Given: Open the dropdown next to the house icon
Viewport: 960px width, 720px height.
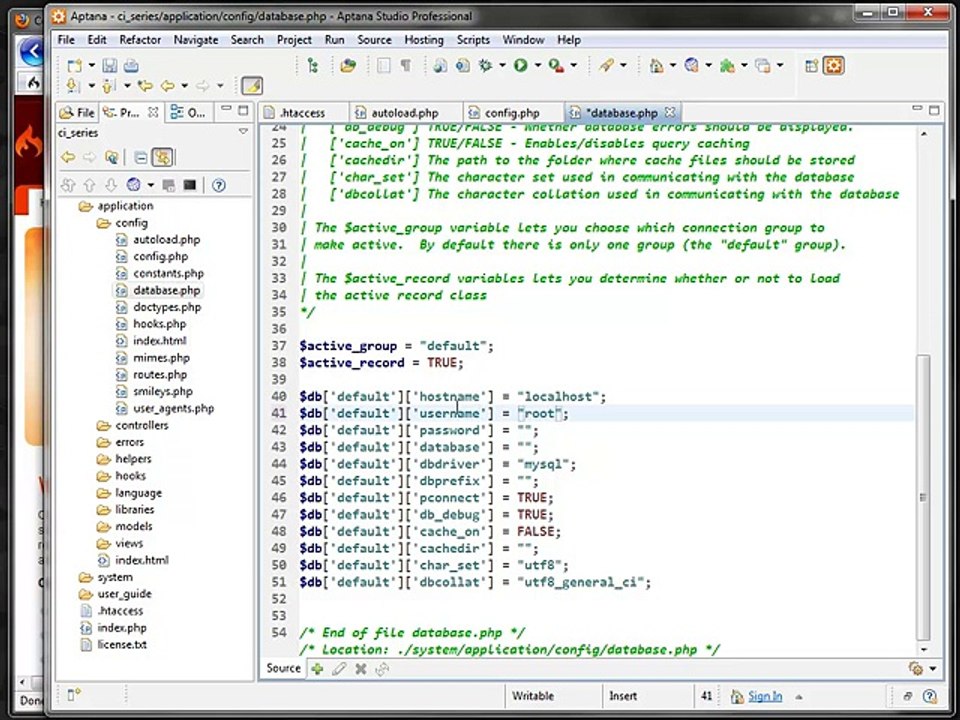Looking at the screenshot, I should pyautogui.click(x=672, y=65).
